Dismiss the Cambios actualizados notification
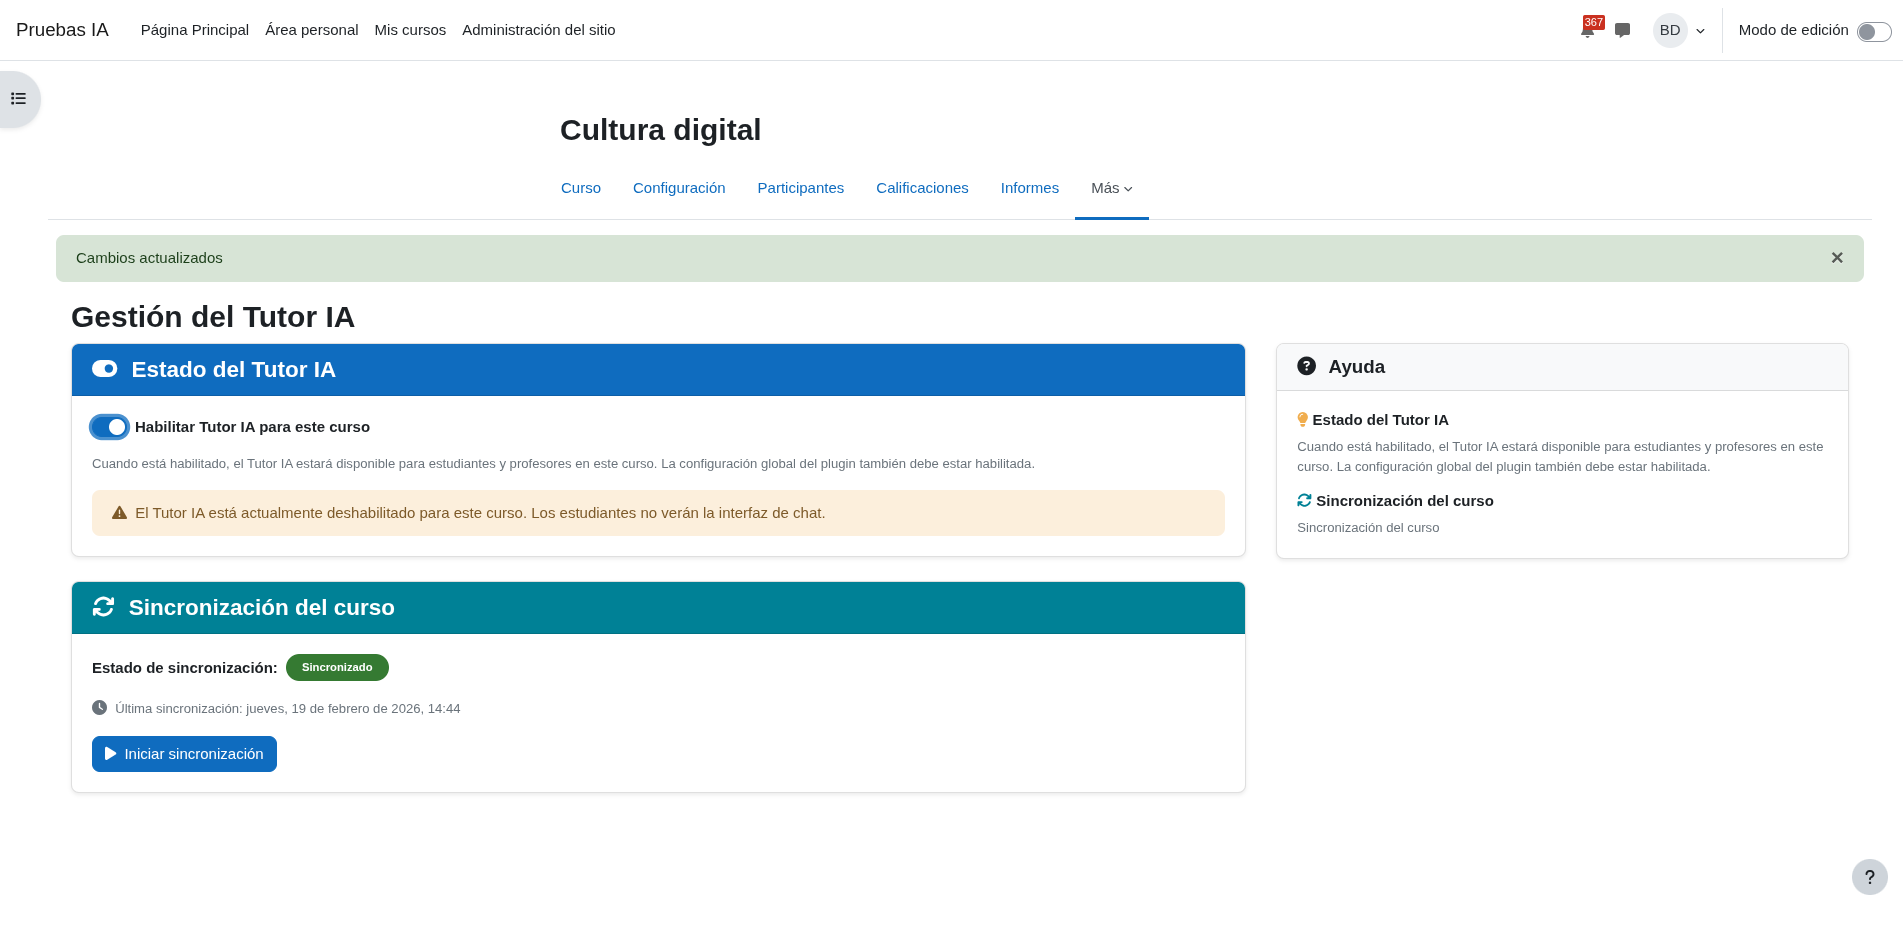This screenshot has width=1903, height=927. click(x=1837, y=257)
